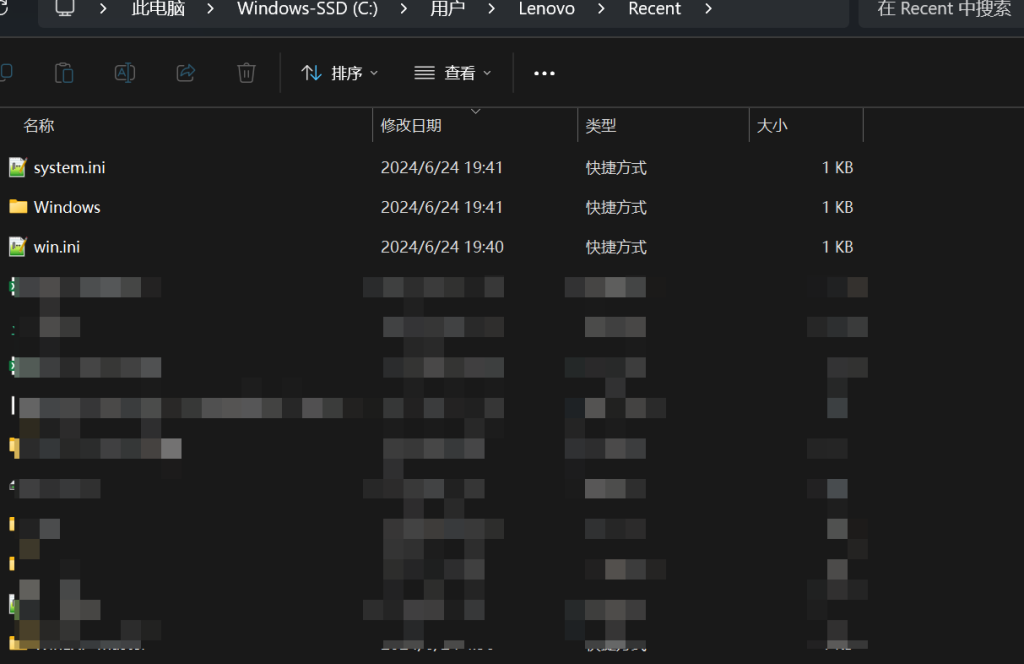
Task: Open the 排序 (Sort) dropdown
Action: (341, 73)
